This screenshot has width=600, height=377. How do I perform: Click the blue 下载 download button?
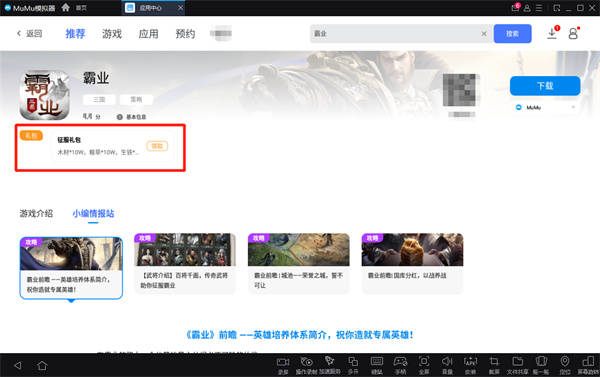pyautogui.click(x=545, y=86)
